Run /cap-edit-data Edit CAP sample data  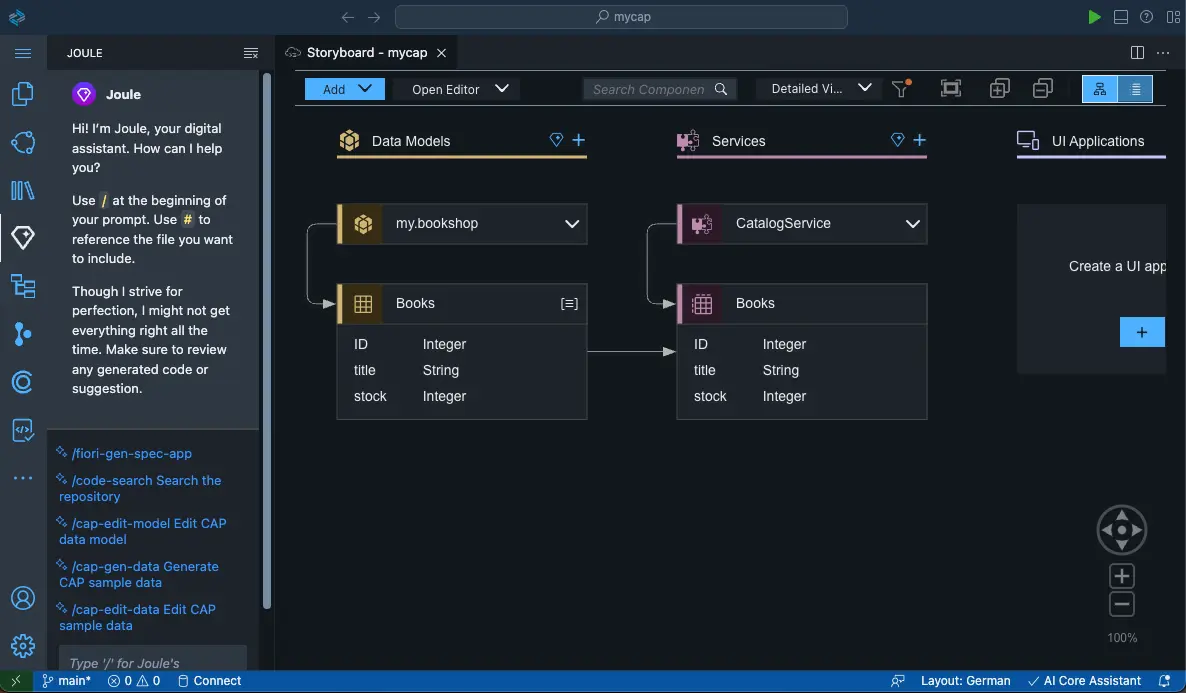click(137, 617)
